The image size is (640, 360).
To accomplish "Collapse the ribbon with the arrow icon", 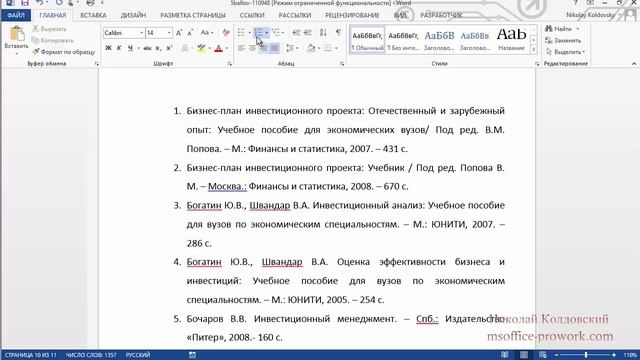I will pos(634,64).
